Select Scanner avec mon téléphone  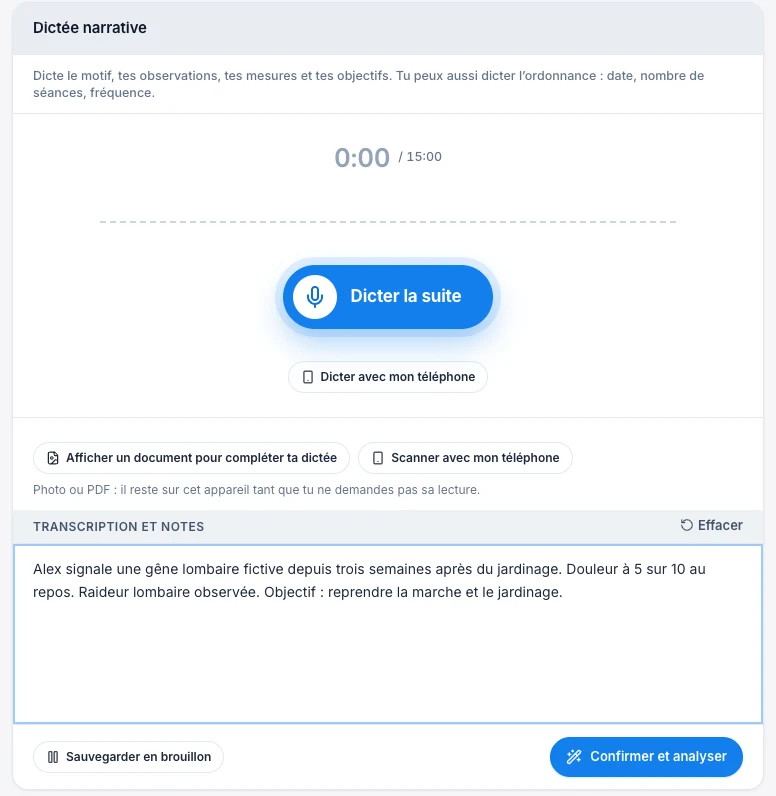point(465,458)
